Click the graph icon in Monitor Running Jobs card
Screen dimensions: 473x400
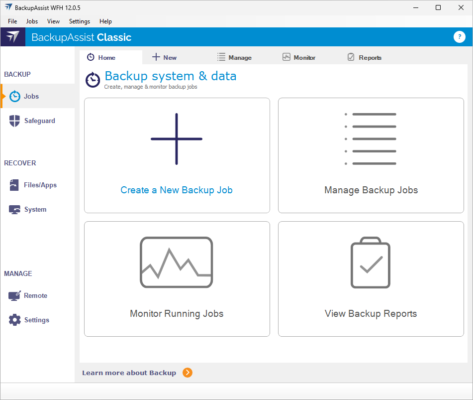click(x=176, y=262)
